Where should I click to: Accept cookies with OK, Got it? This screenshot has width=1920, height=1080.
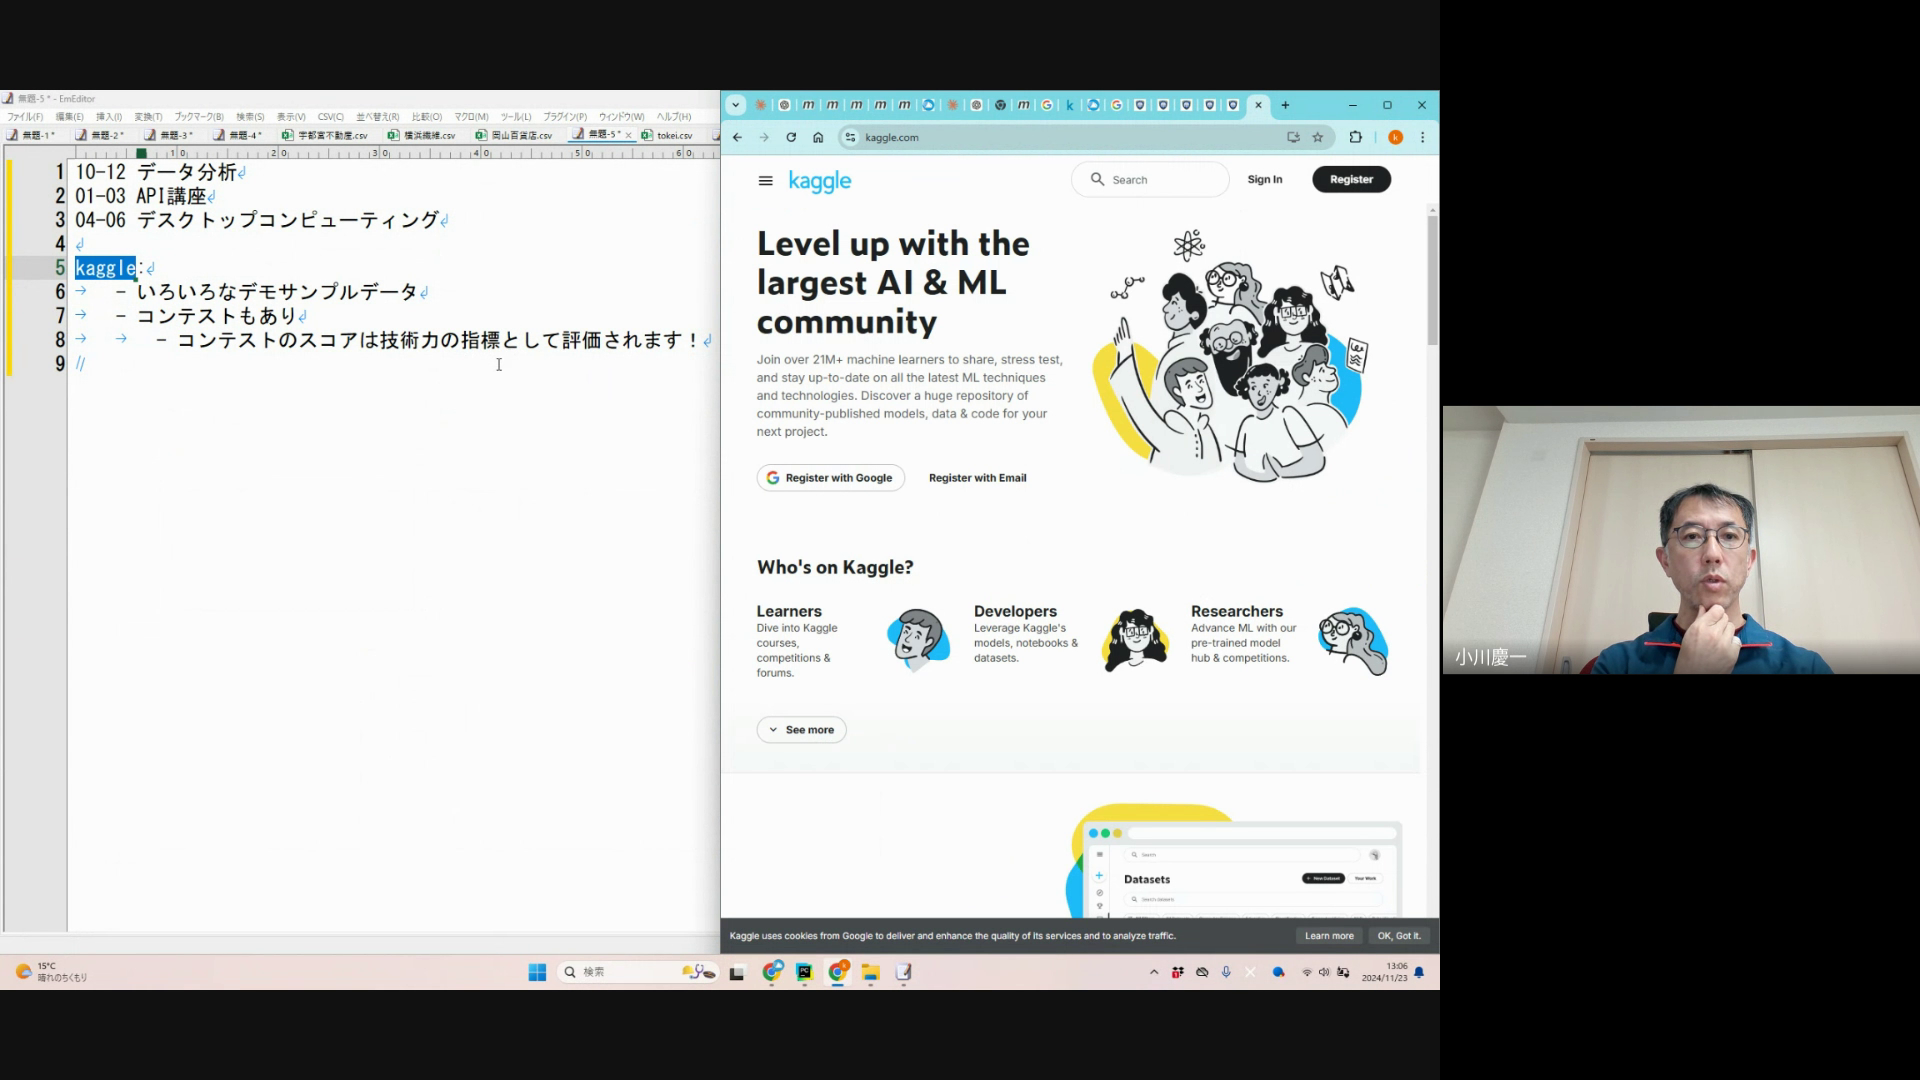pos(1398,936)
